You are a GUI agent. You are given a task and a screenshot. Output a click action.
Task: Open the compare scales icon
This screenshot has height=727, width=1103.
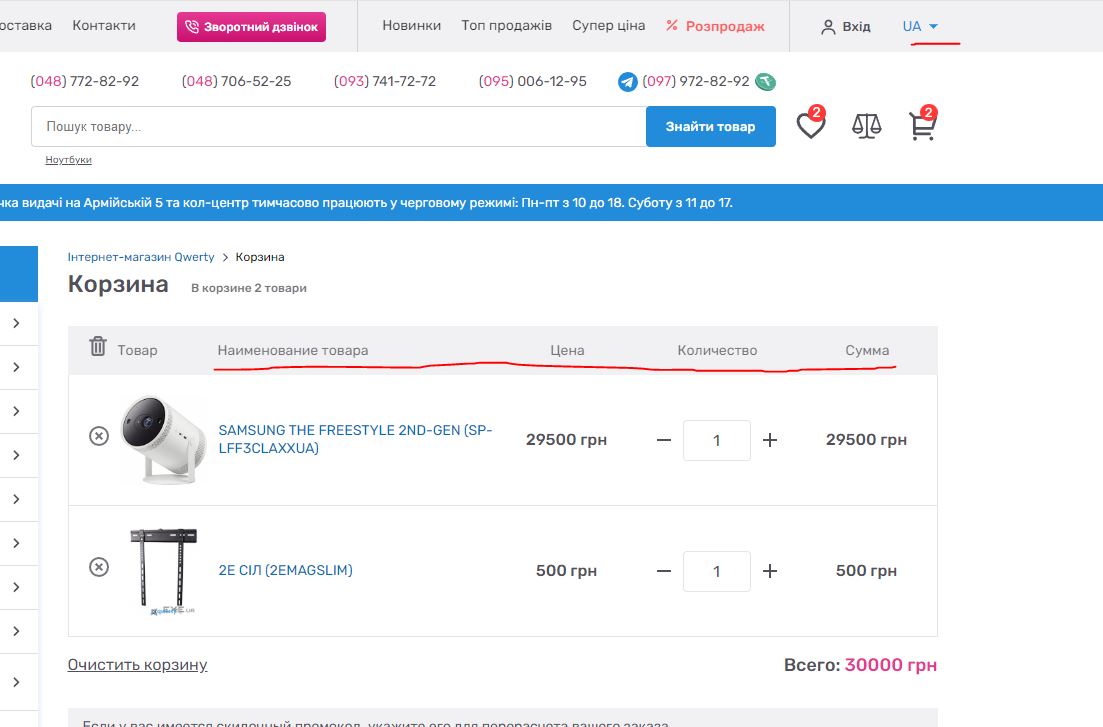click(867, 126)
